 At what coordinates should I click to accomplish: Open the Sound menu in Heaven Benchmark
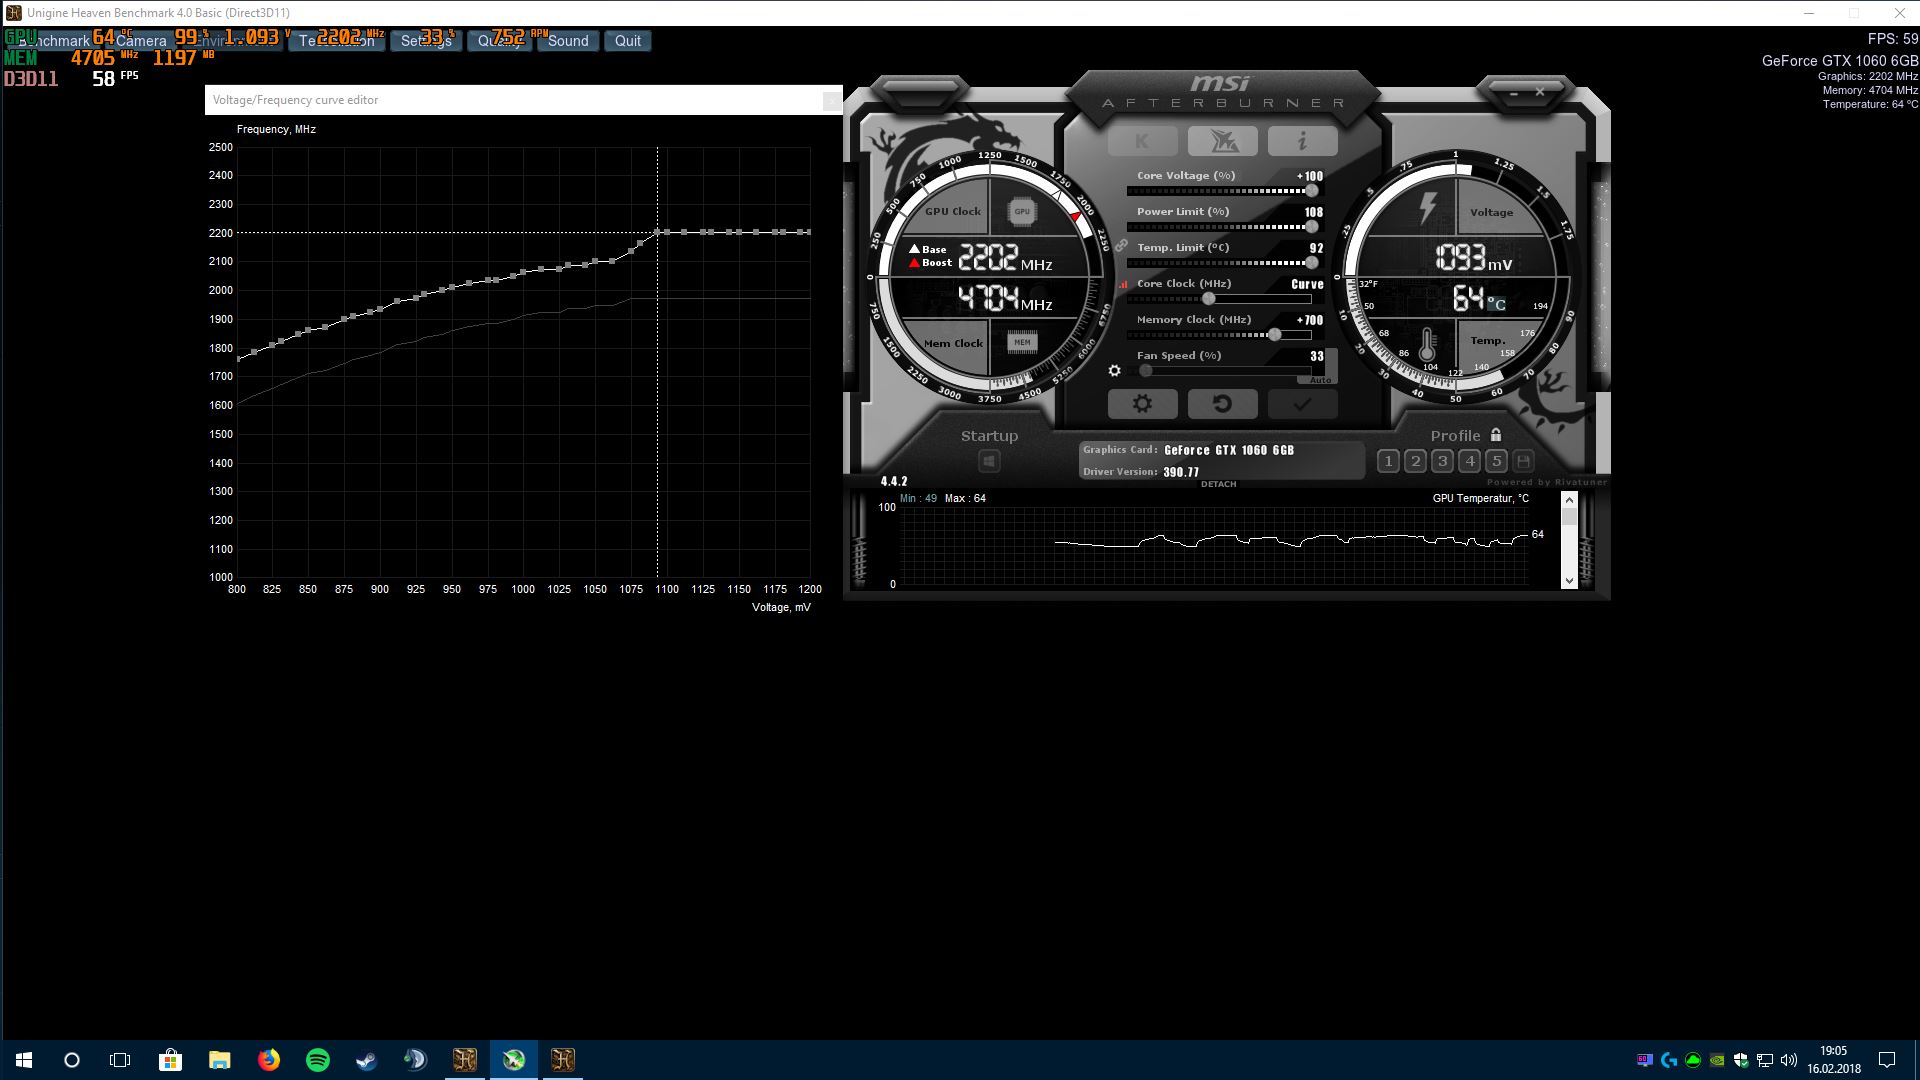[x=568, y=41]
